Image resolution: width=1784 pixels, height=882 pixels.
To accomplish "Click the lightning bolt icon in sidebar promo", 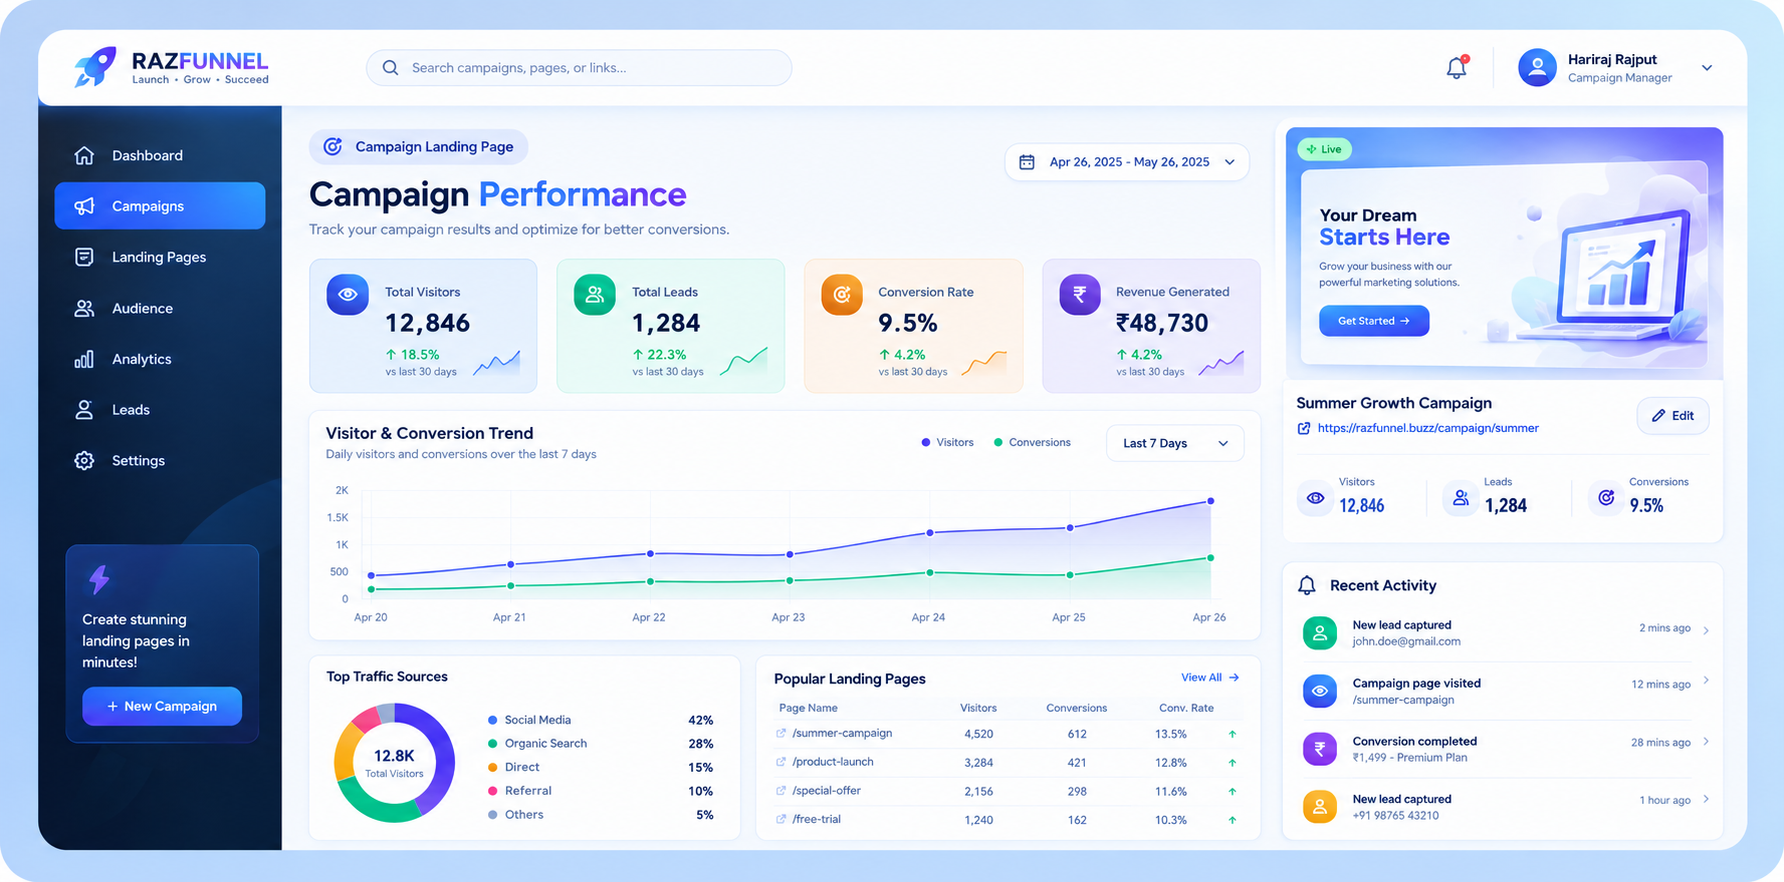I will [x=99, y=579].
